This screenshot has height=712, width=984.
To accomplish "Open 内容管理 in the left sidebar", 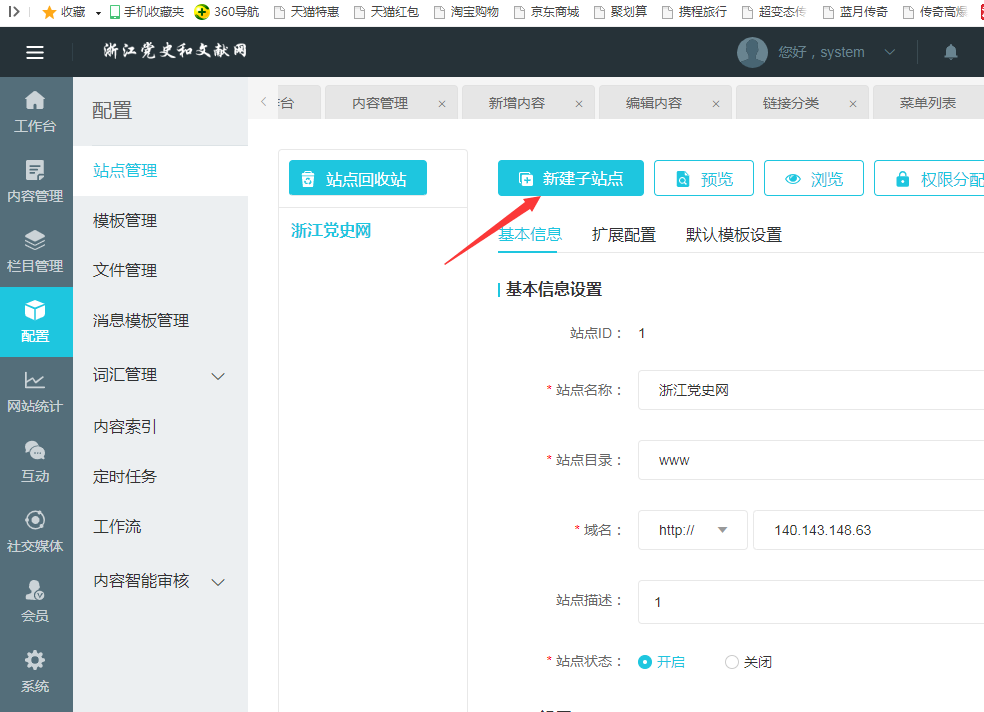I will (x=35, y=181).
